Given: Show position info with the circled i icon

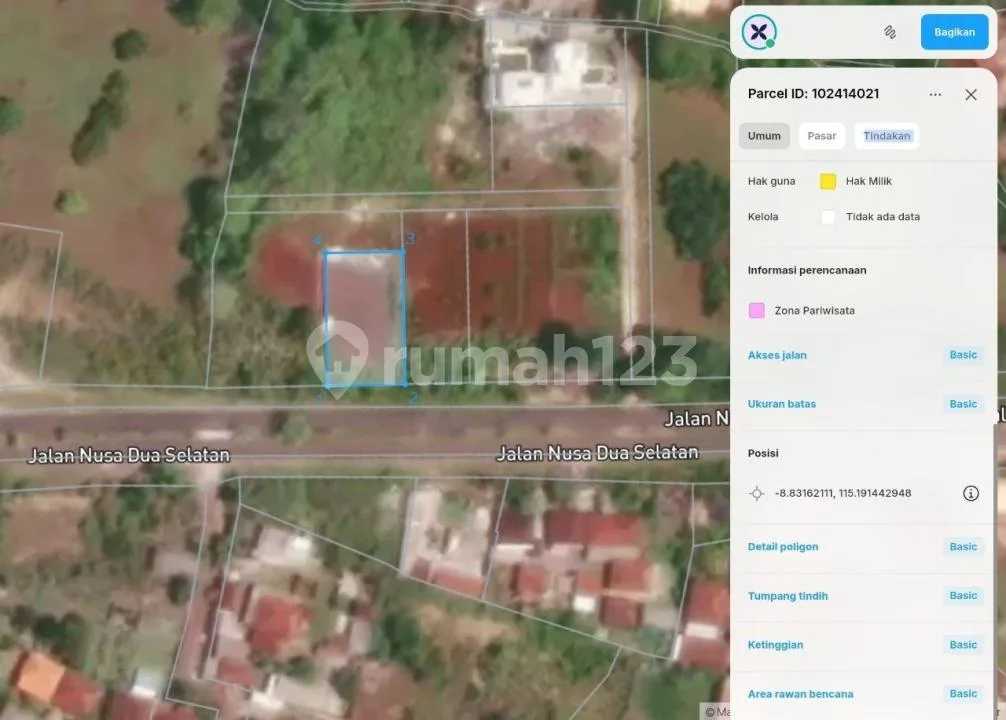Looking at the screenshot, I should 971,493.
